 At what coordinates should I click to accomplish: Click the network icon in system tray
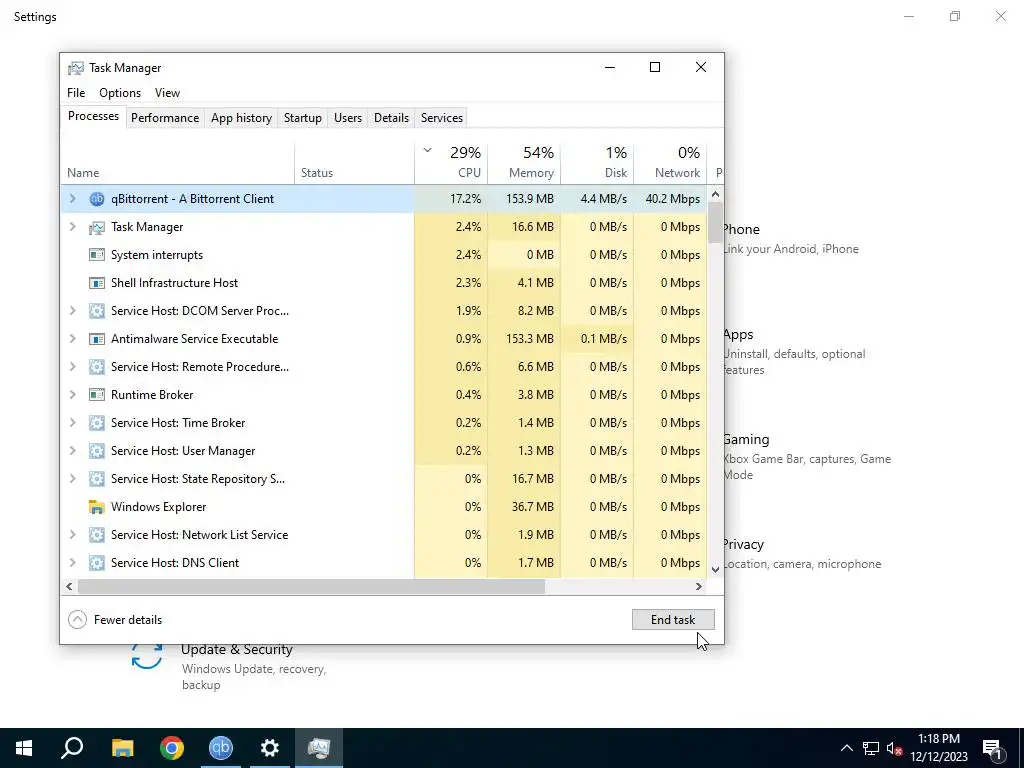pos(871,748)
